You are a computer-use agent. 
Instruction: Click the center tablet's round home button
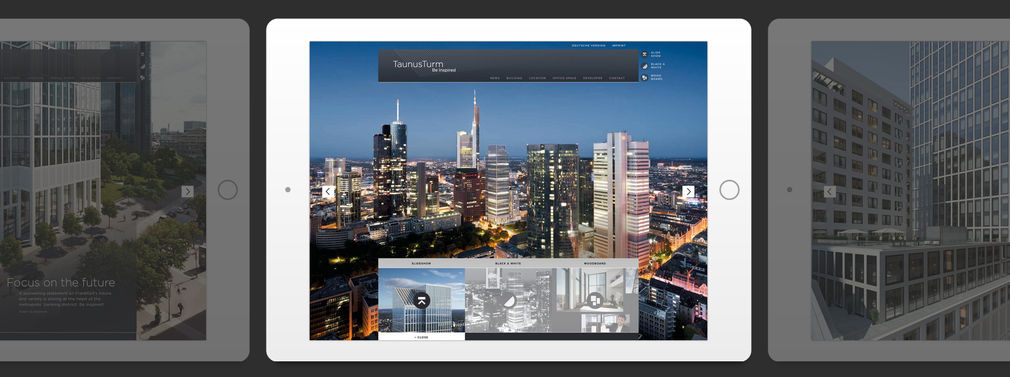pyautogui.click(x=729, y=189)
